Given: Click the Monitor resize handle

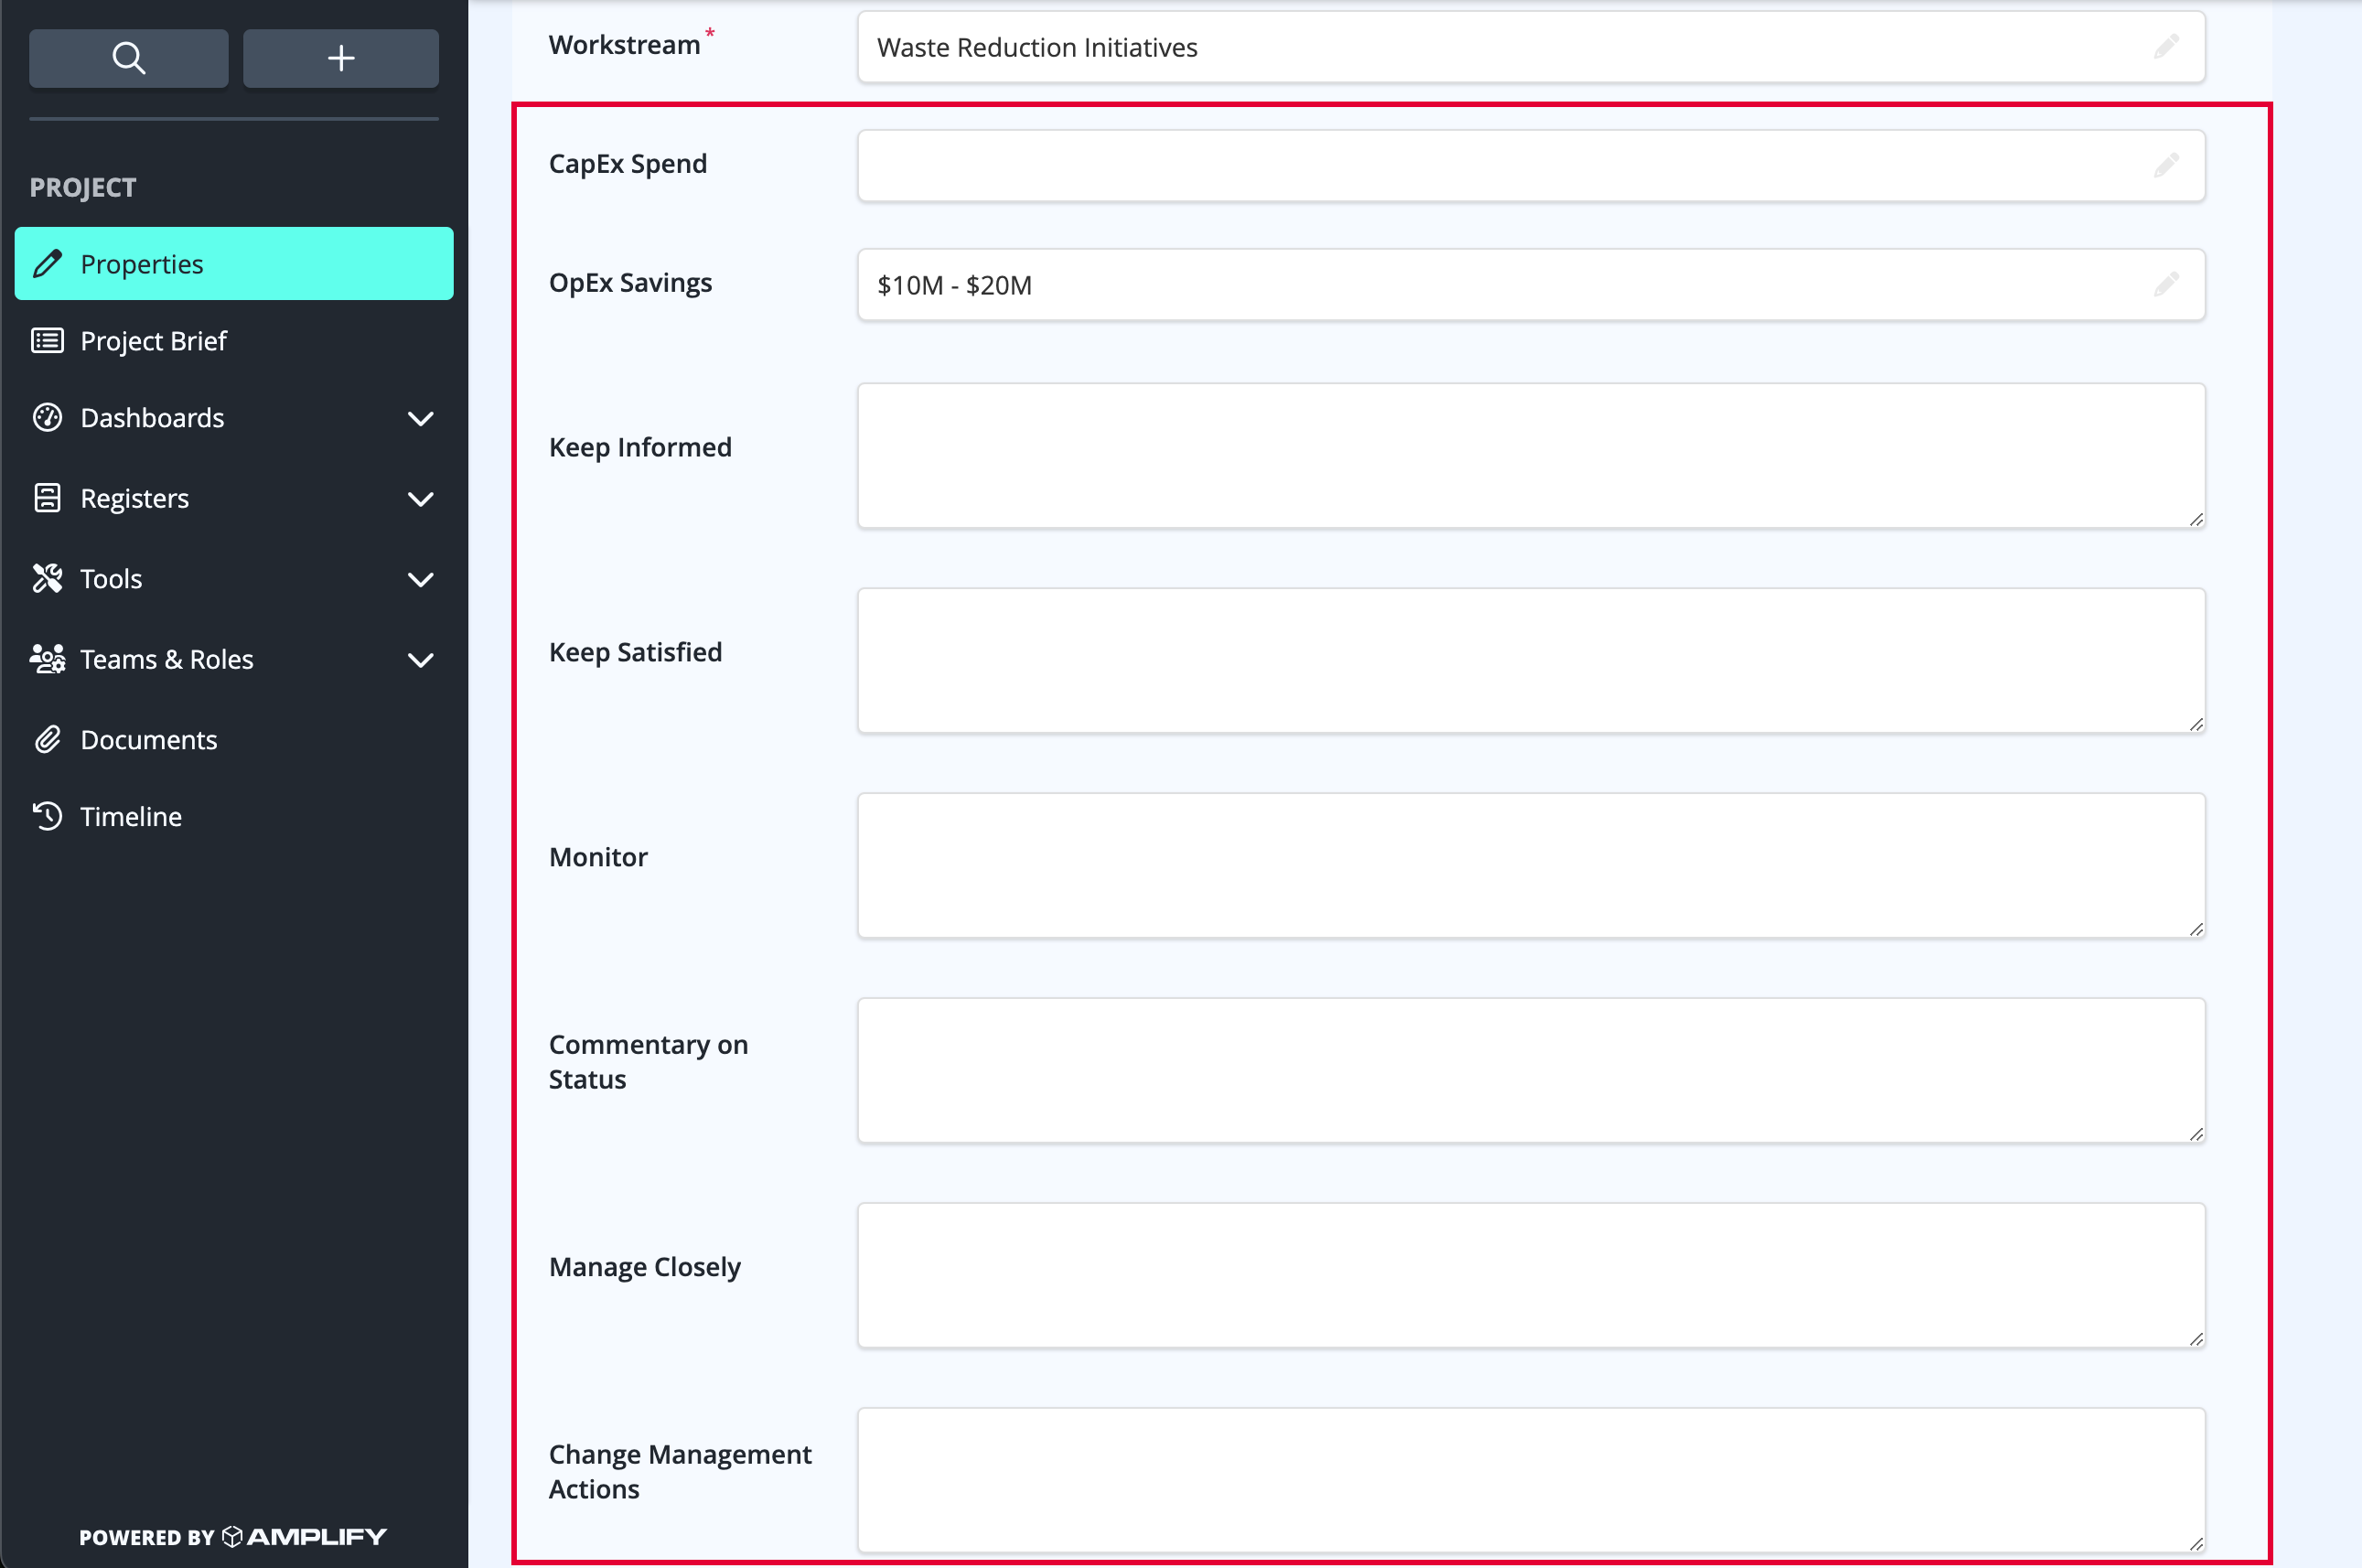Looking at the screenshot, I should [x=2196, y=929].
